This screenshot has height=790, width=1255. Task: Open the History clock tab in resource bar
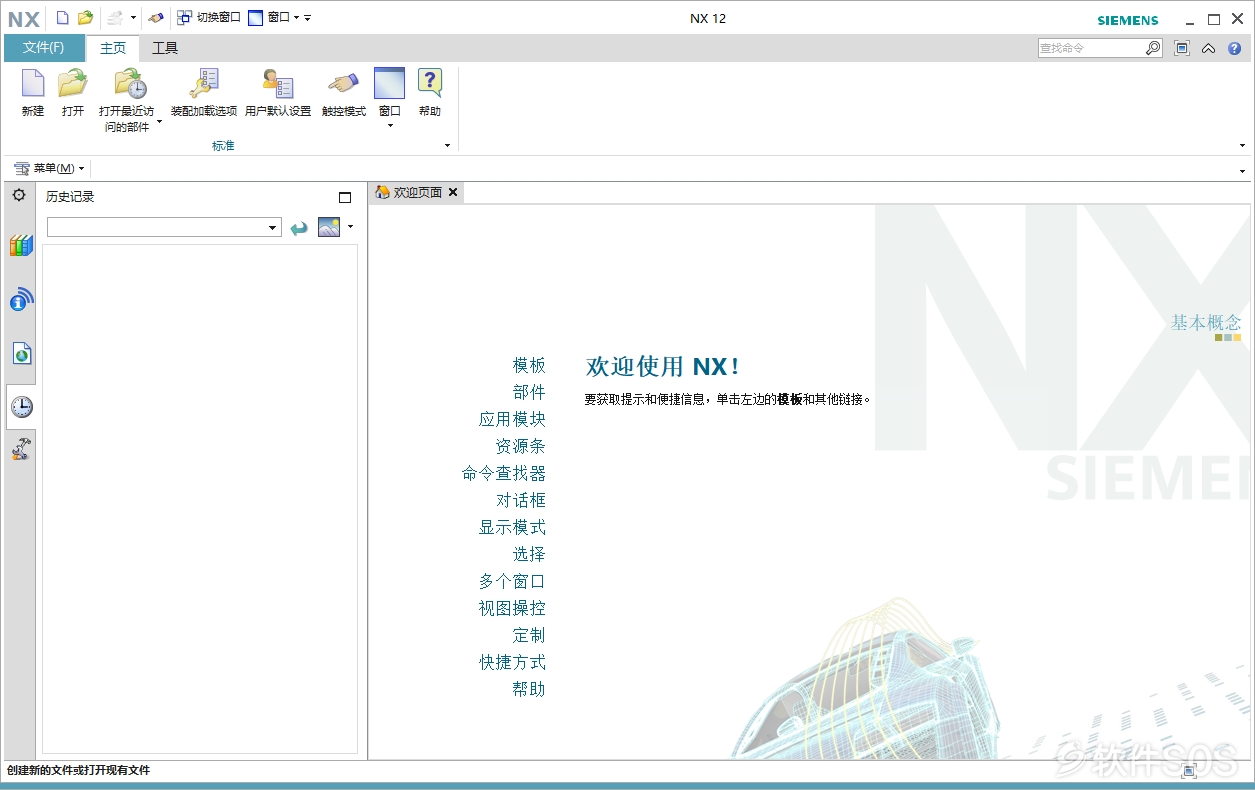click(21, 407)
